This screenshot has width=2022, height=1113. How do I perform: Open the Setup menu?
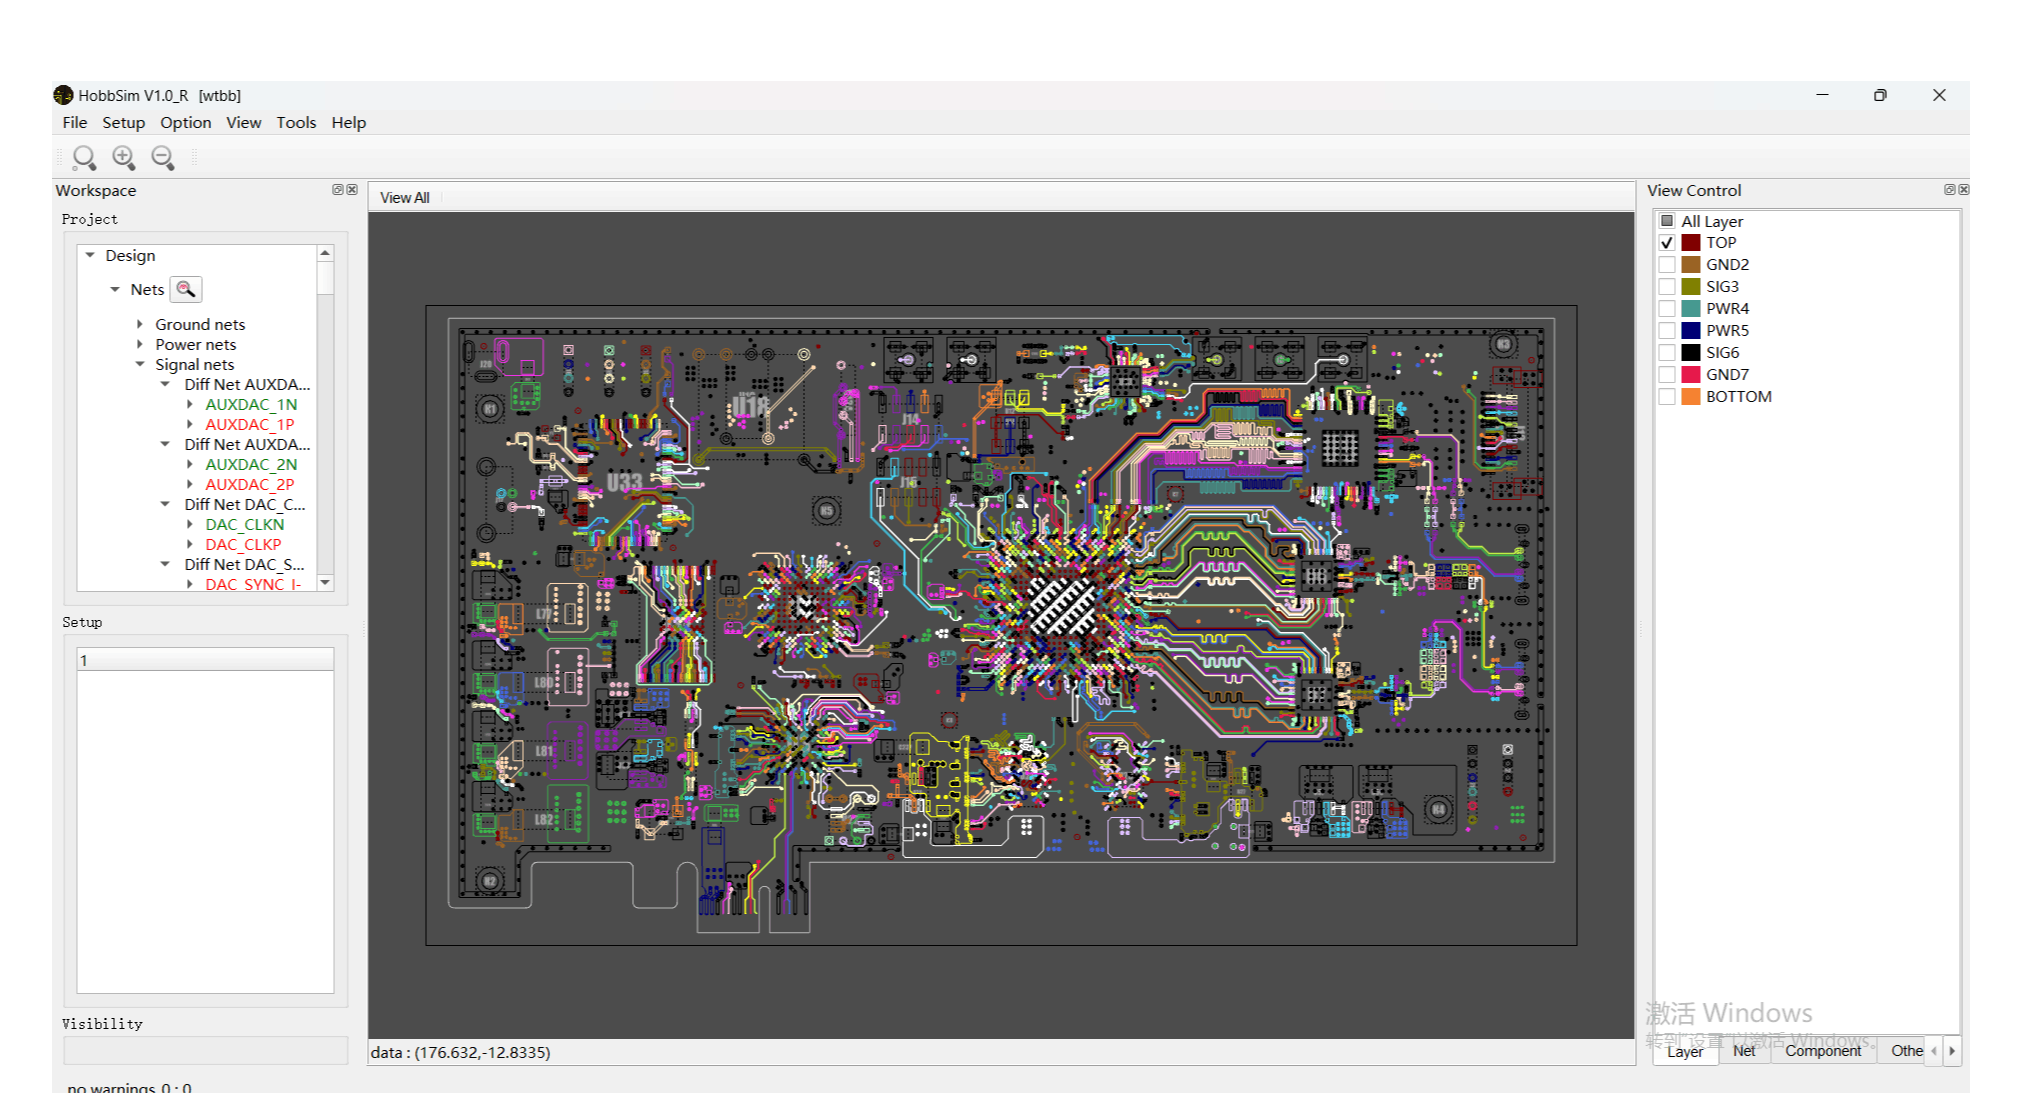[x=124, y=122]
